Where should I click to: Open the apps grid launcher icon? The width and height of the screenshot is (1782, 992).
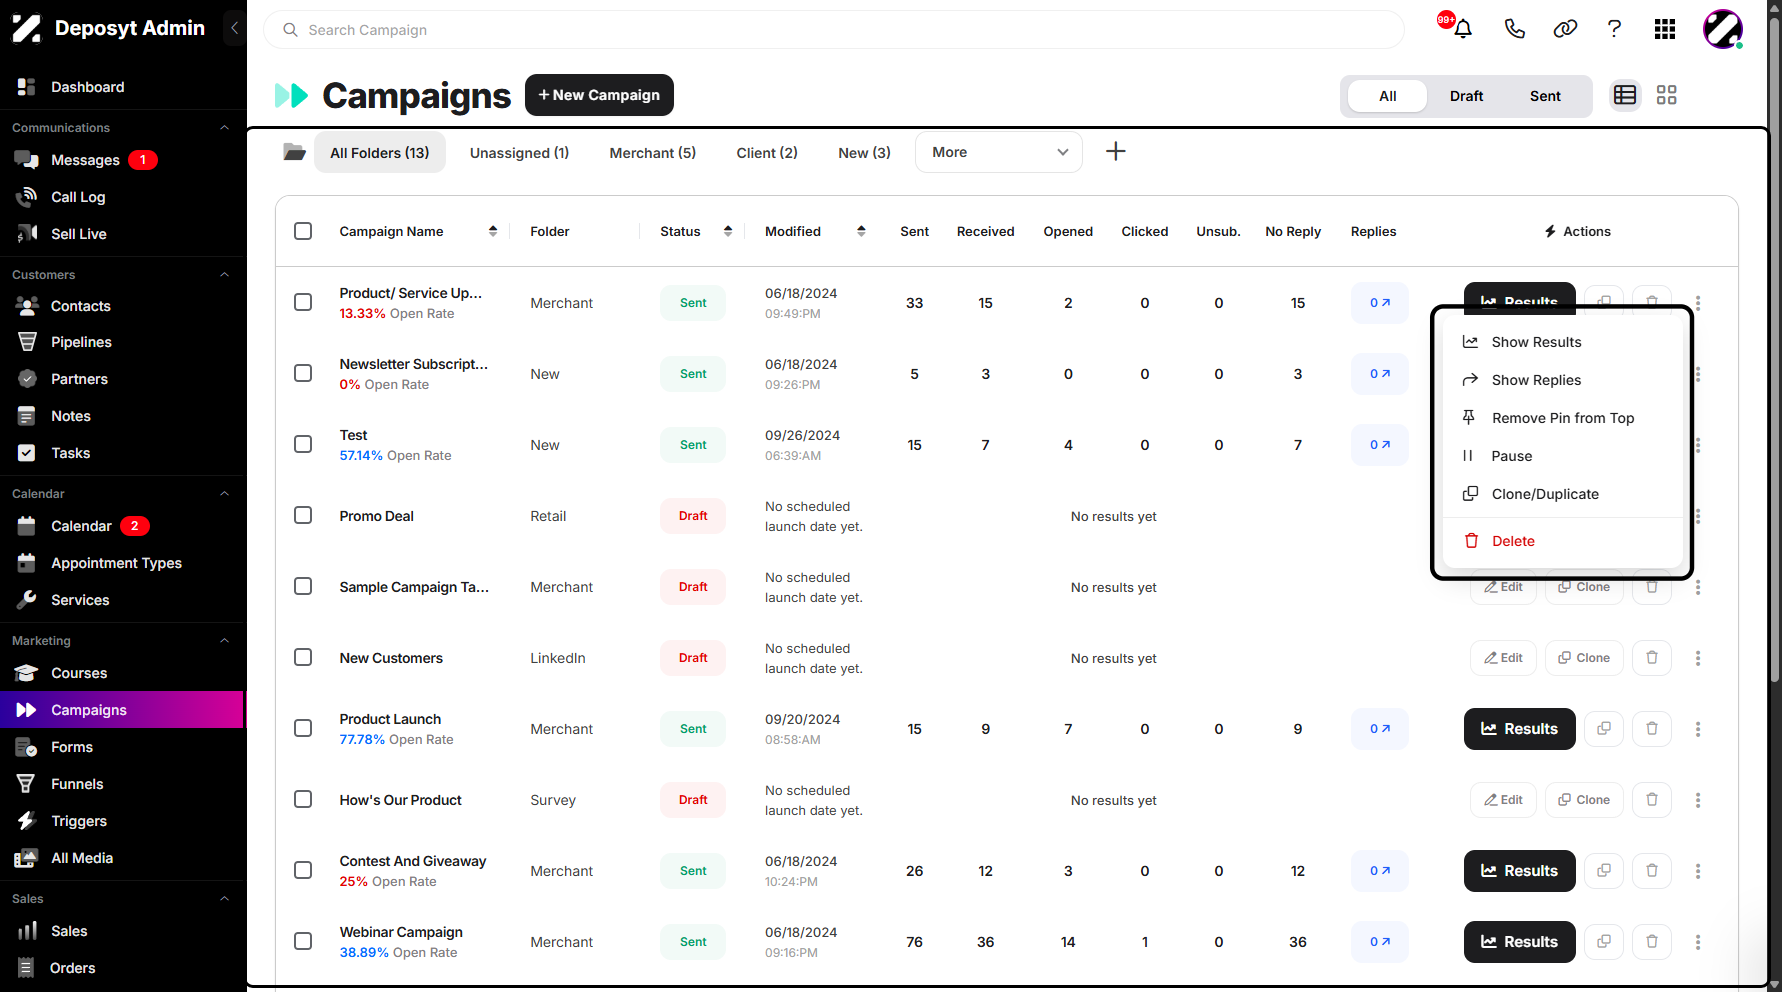point(1665,29)
